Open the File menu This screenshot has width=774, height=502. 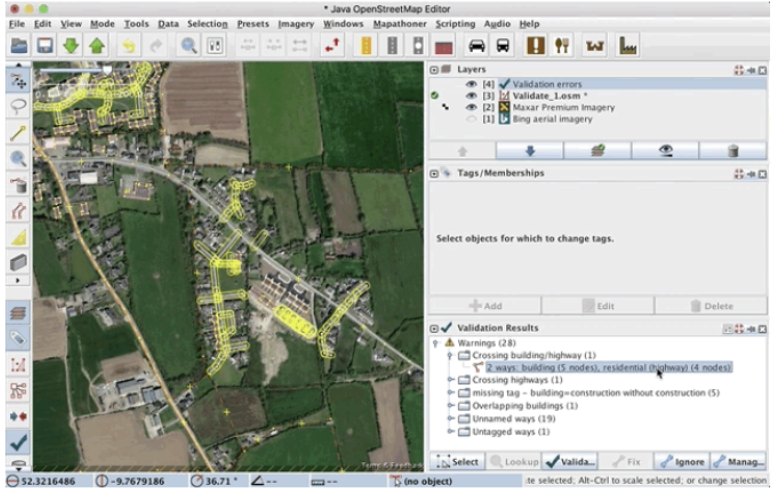tap(17, 24)
